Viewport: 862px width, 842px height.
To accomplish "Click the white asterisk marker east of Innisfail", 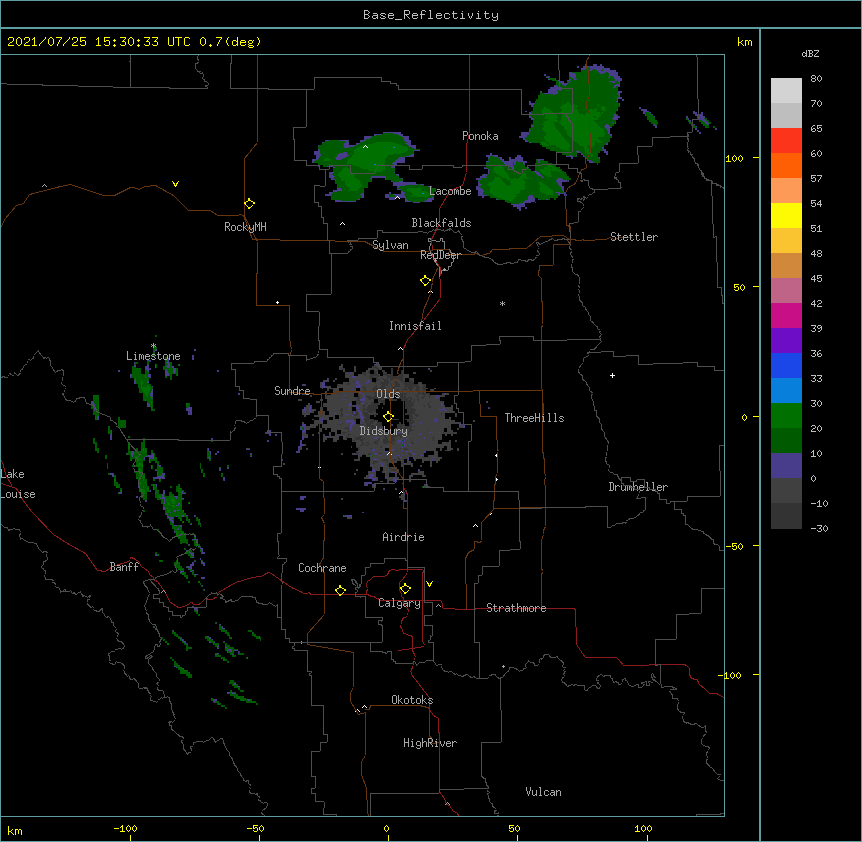I will (502, 303).
